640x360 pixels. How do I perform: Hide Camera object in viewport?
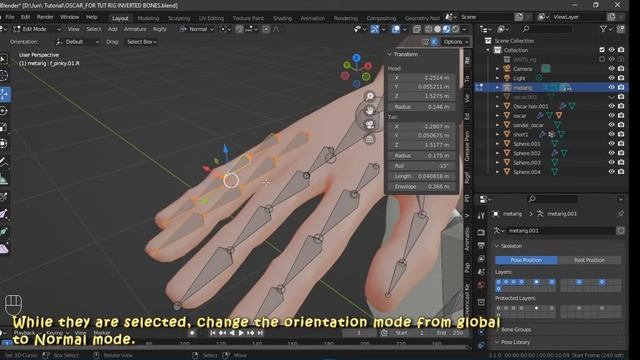[611, 69]
